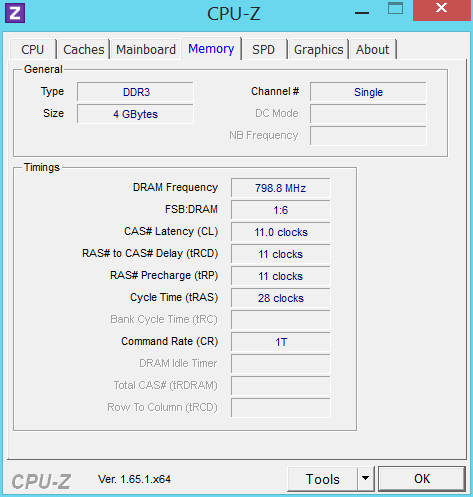473x497 pixels.
Task: Click the FSB:DRAM ratio field
Action: pyautogui.click(x=281, y=210)
